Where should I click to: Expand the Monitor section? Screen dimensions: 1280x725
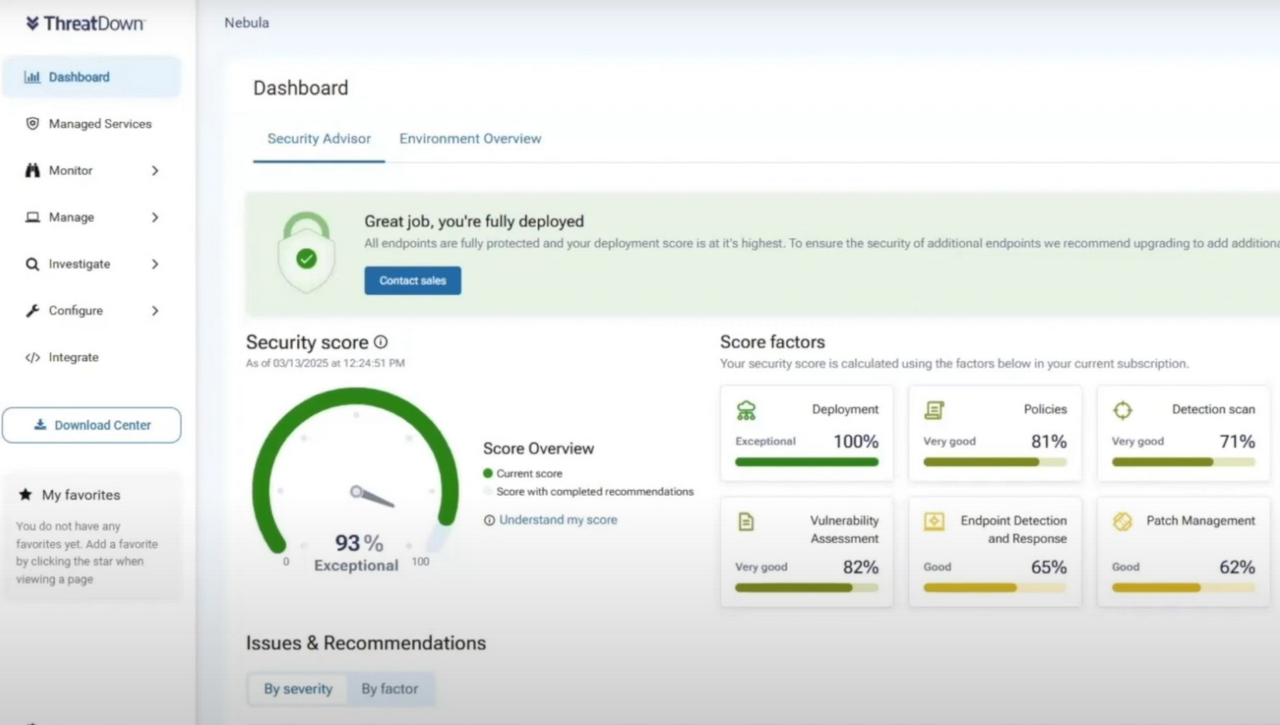155,170
